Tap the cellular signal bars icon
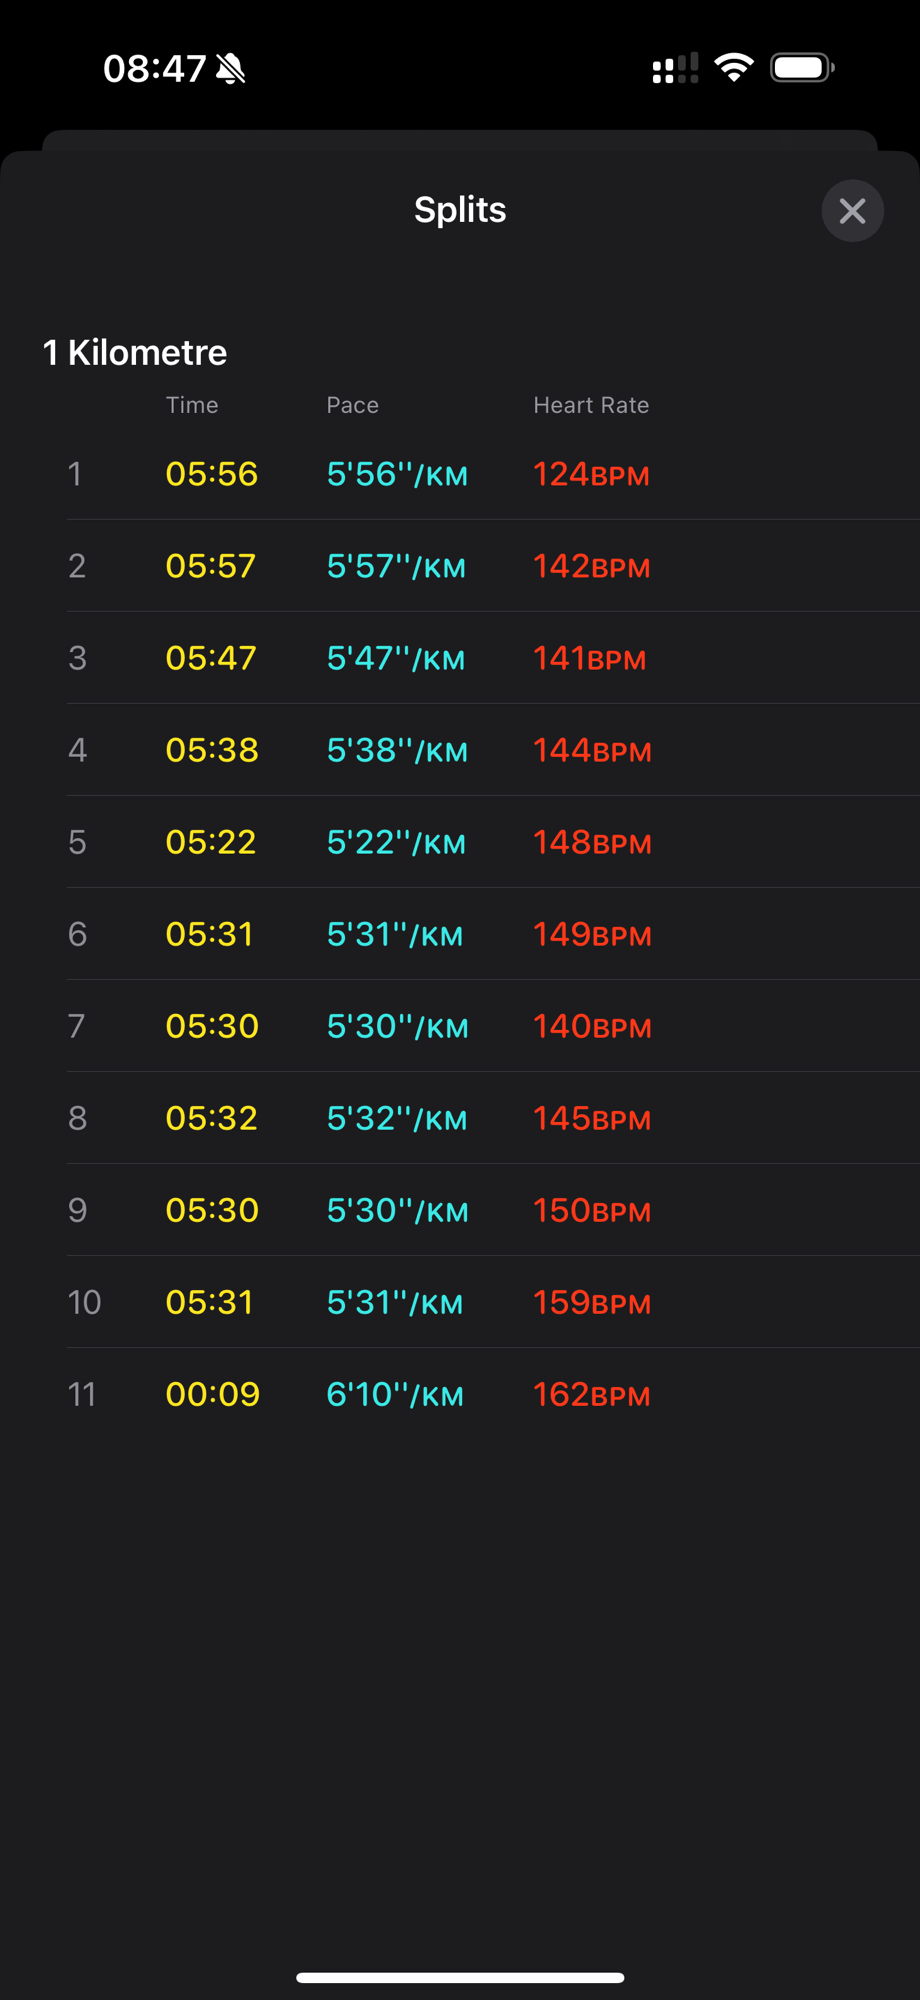This screenshot has width=920, height=2000. [675, 69]
